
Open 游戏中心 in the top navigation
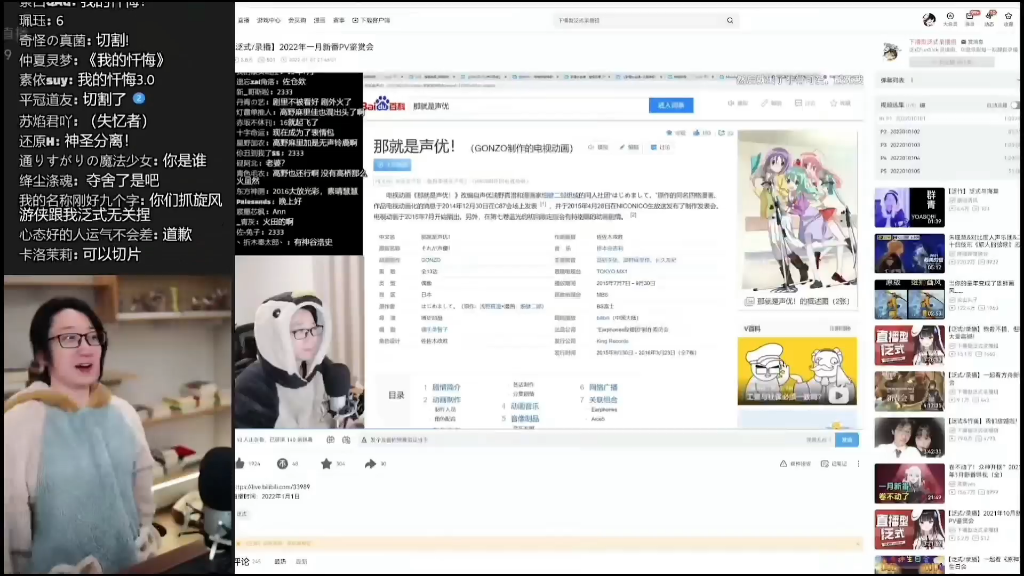click(x=269, y=20)
